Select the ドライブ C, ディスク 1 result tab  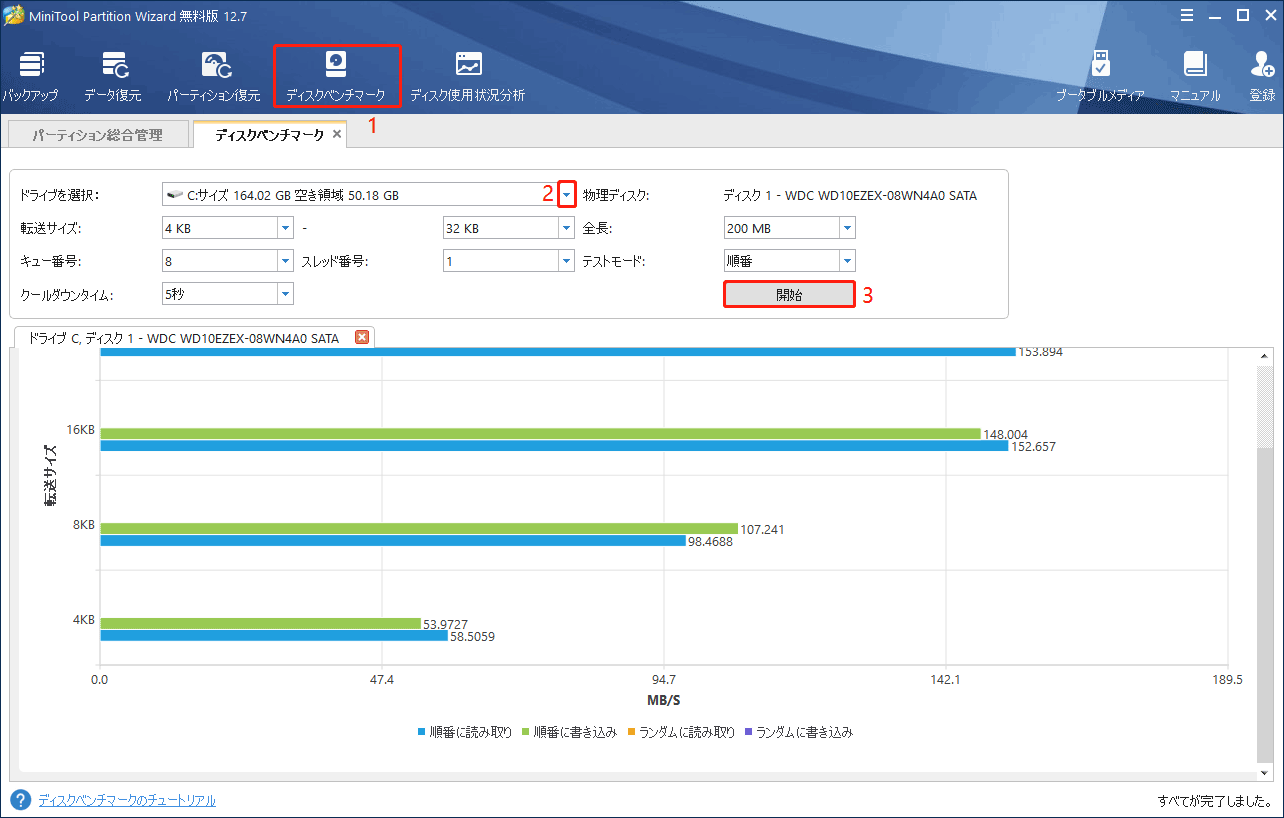[192, 338]
